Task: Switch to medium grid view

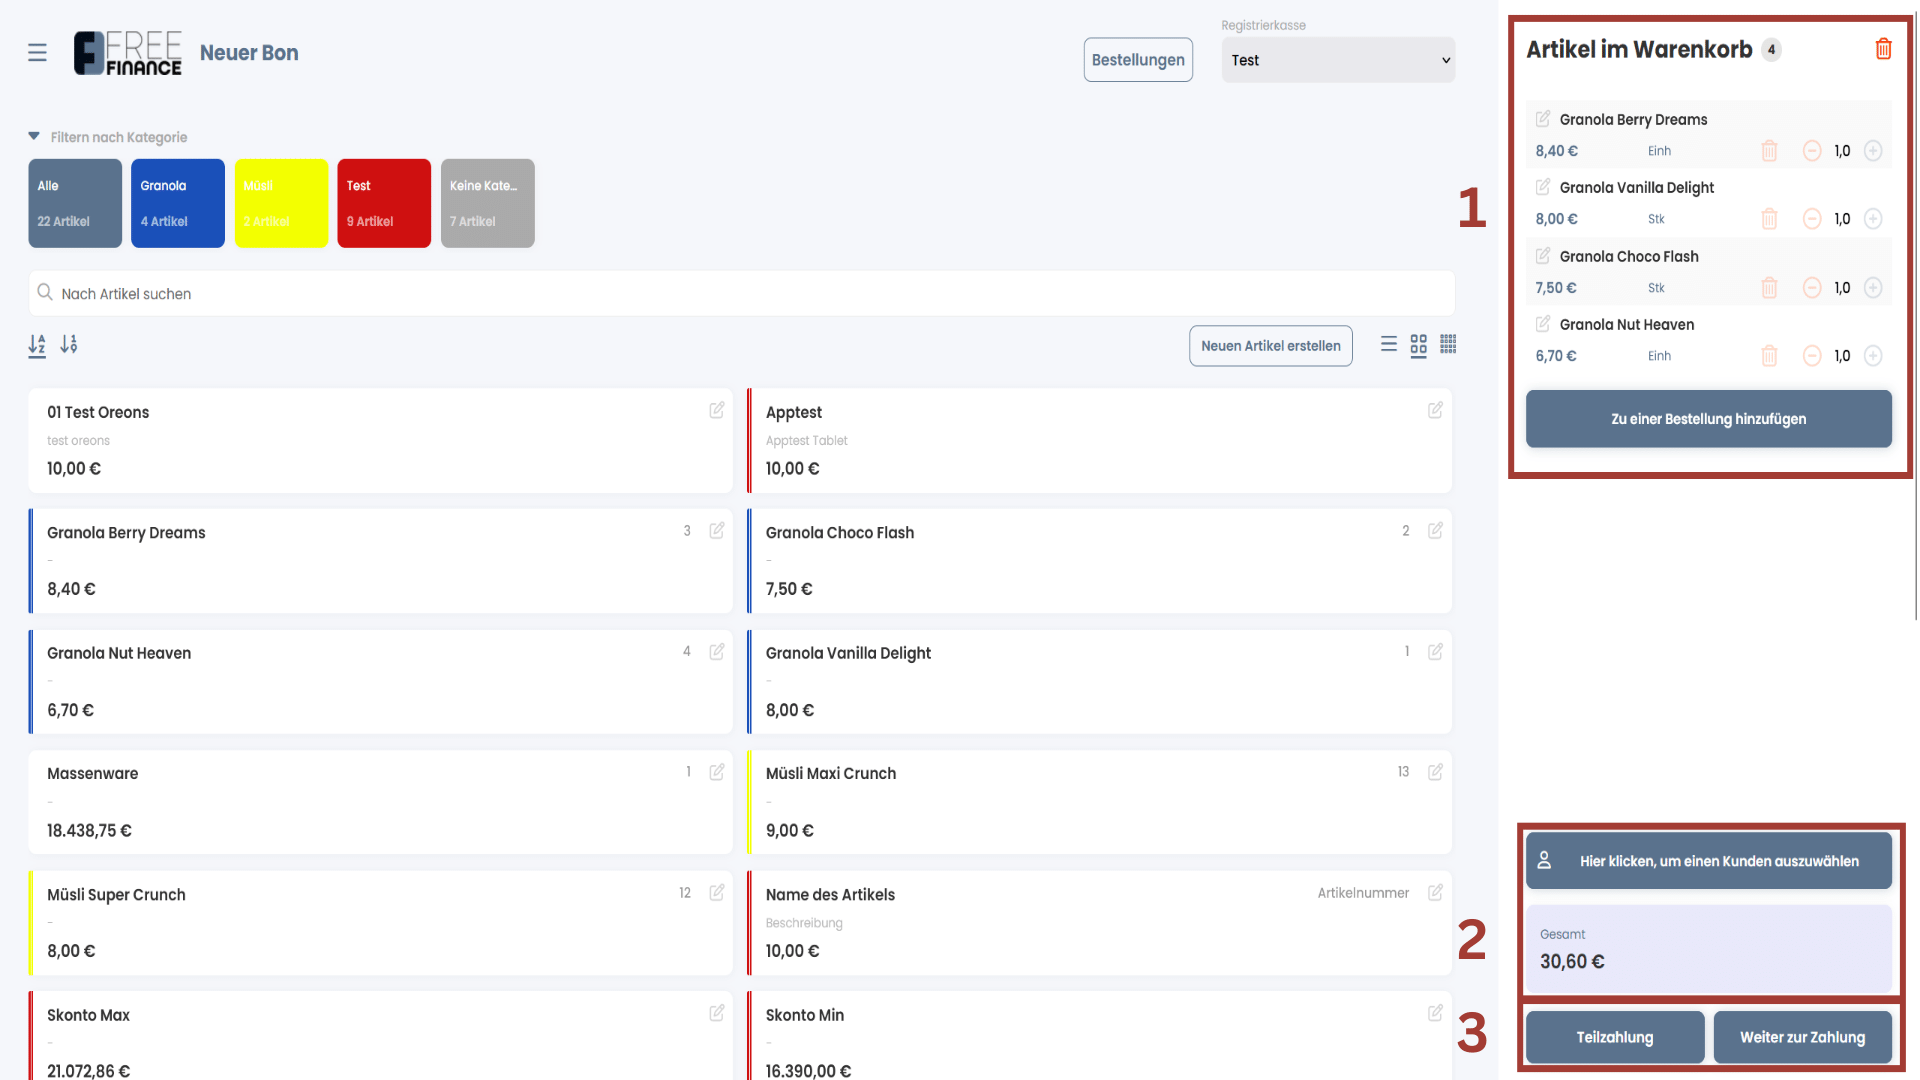Action: point(1419,345)
